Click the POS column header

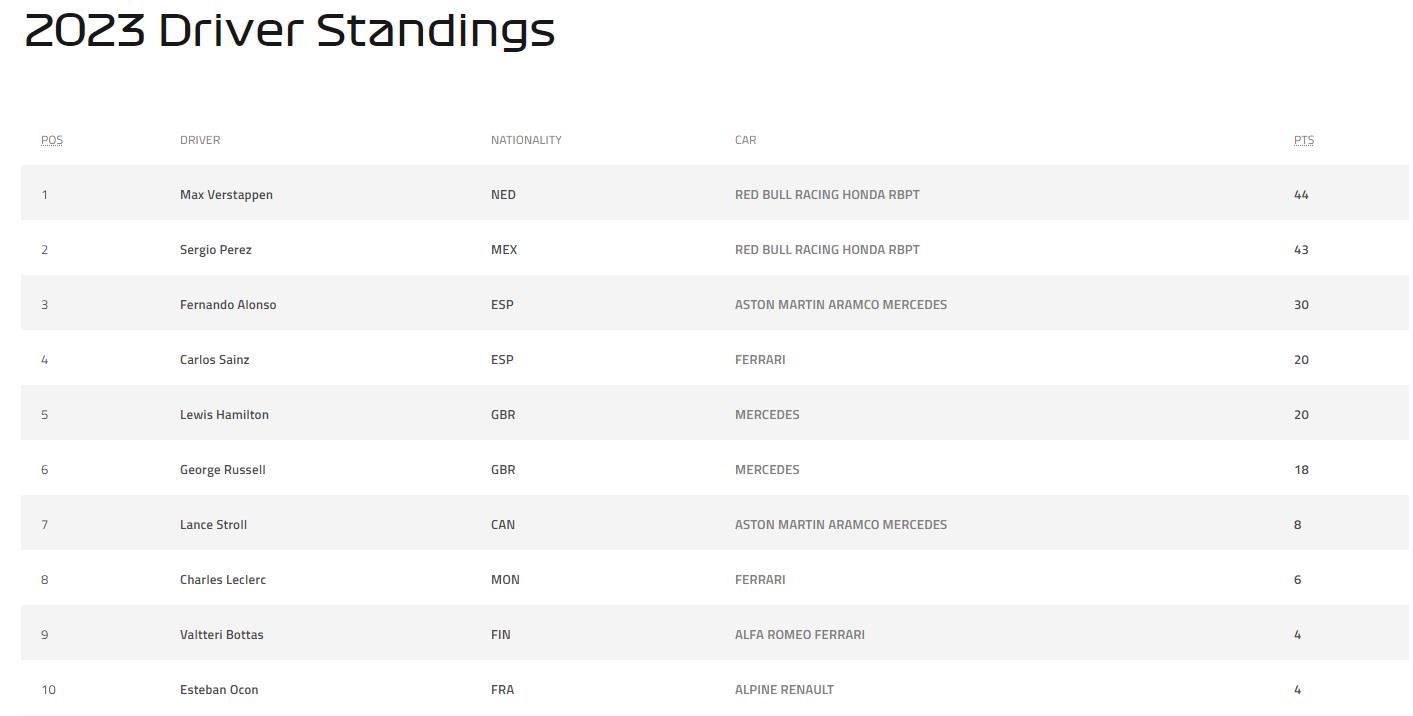(x=52, y=140)
